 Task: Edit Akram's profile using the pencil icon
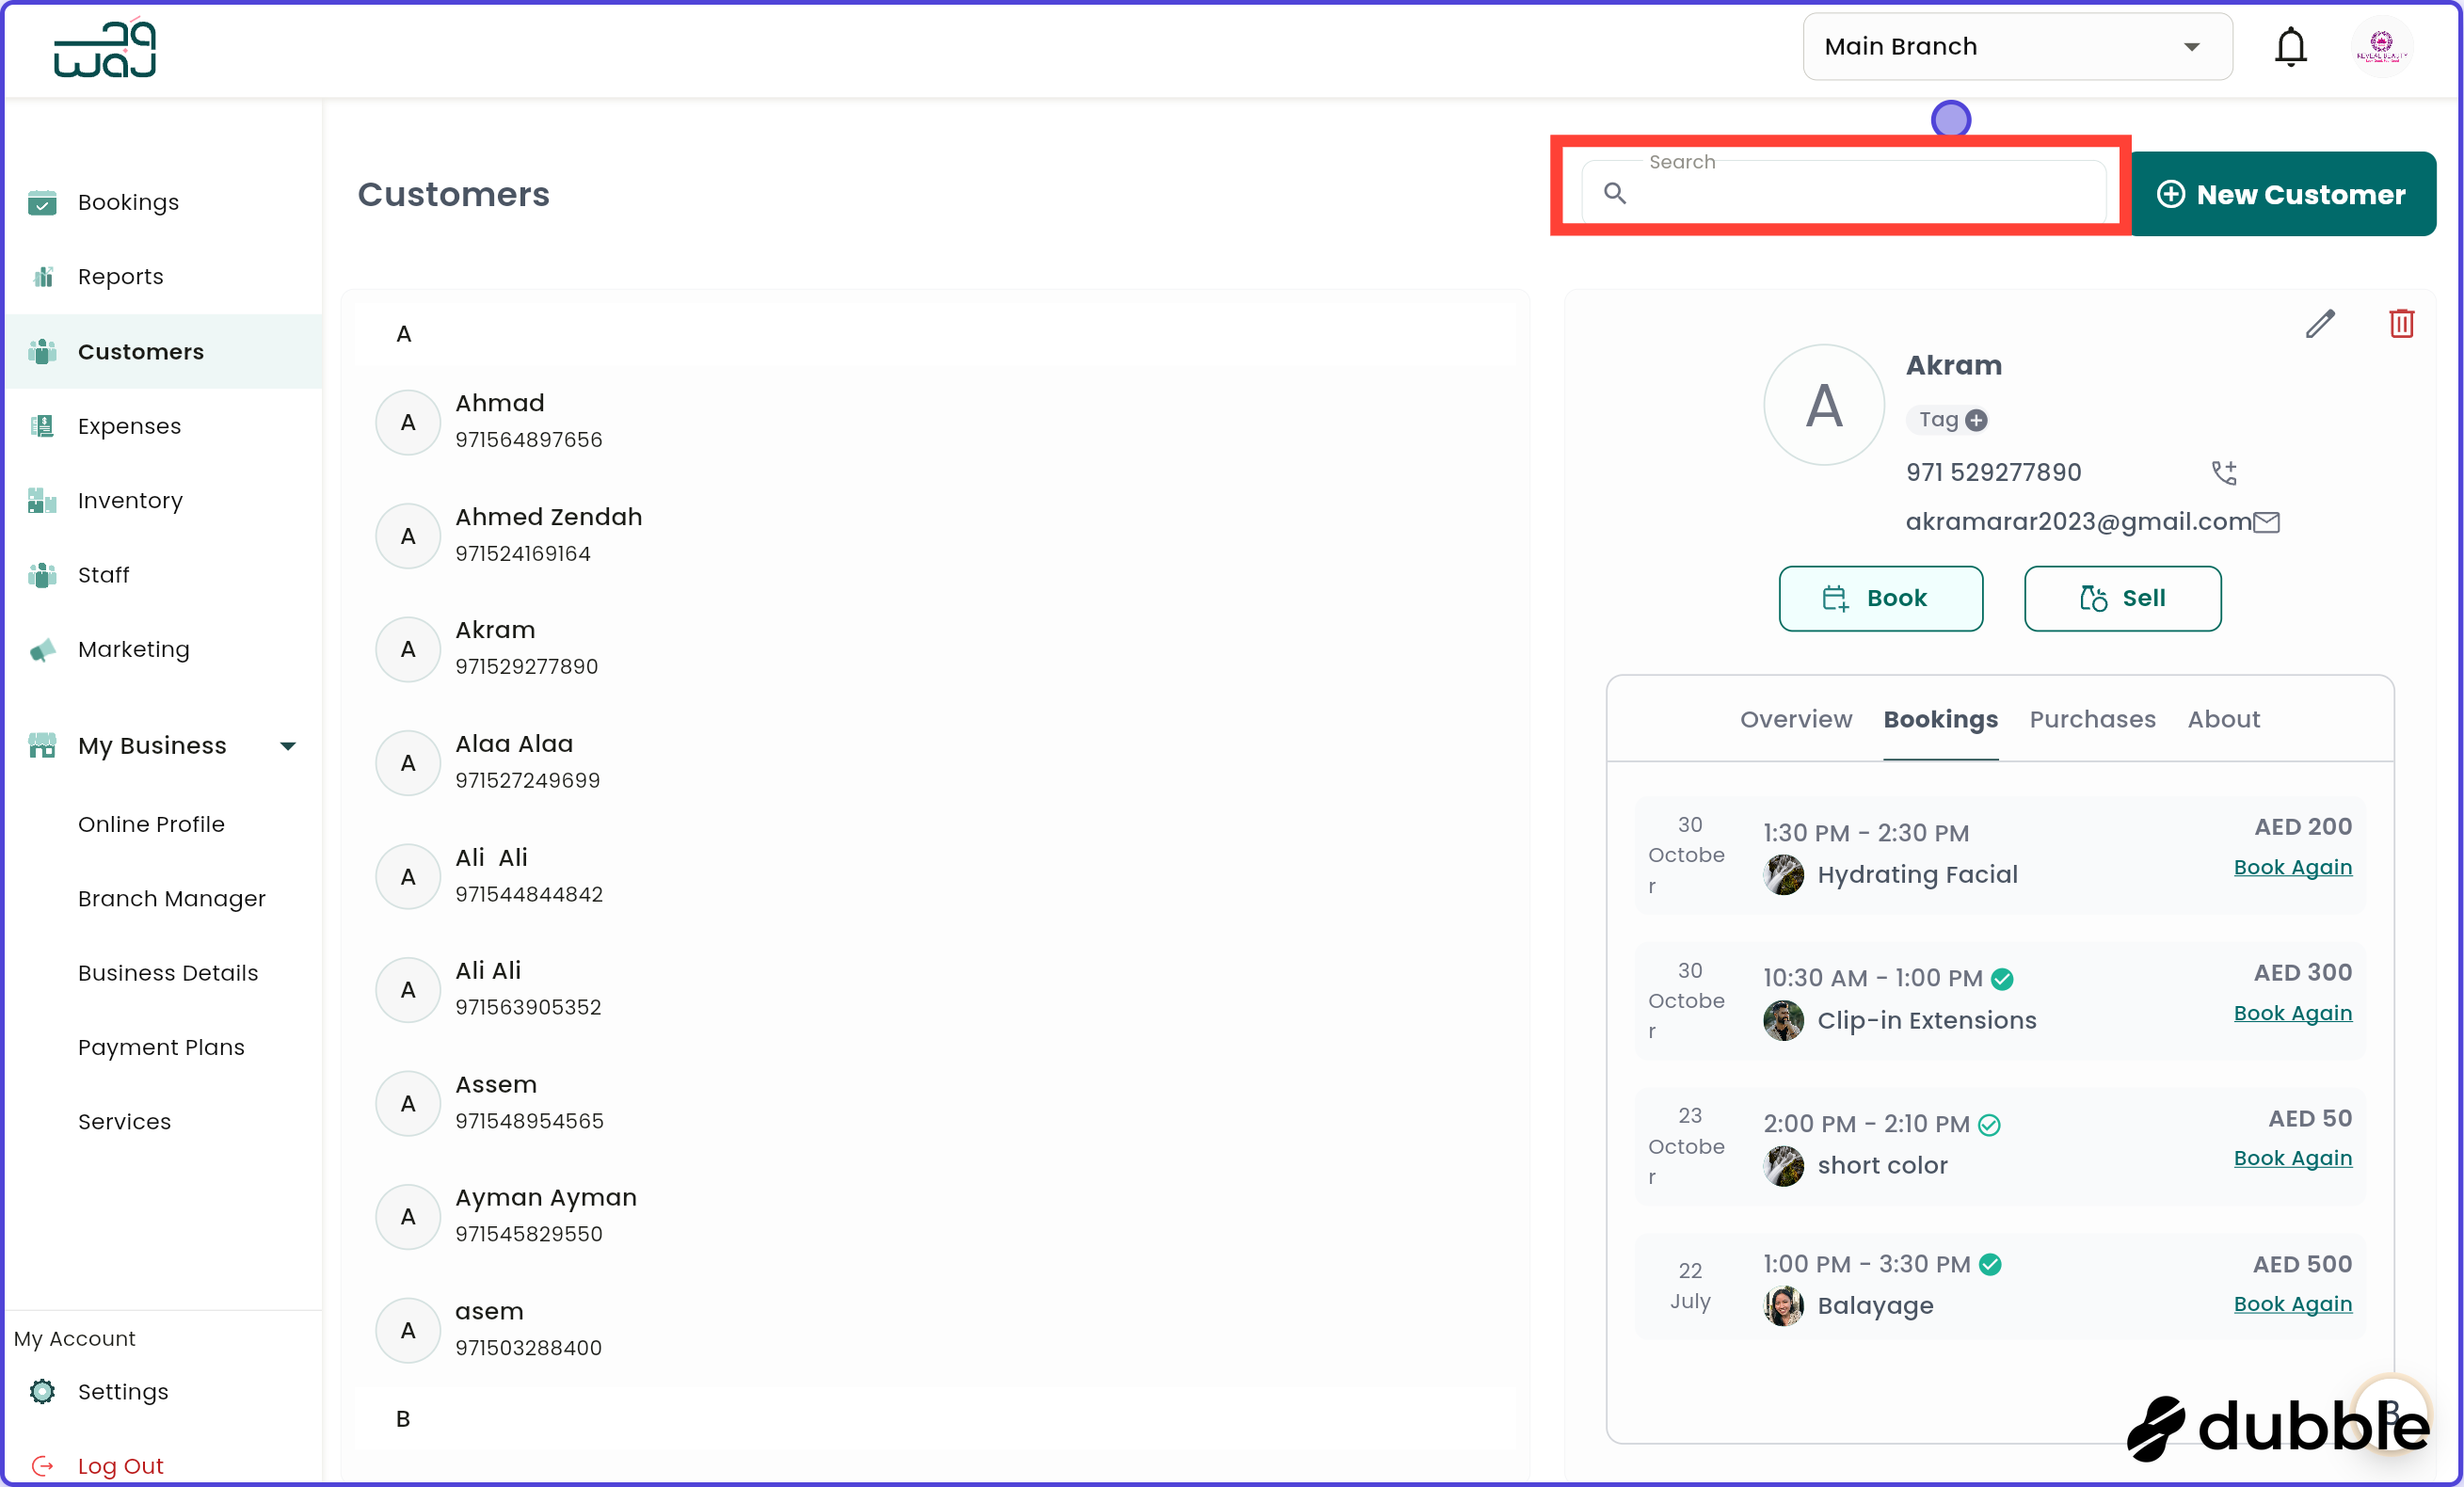[2321, 323]
